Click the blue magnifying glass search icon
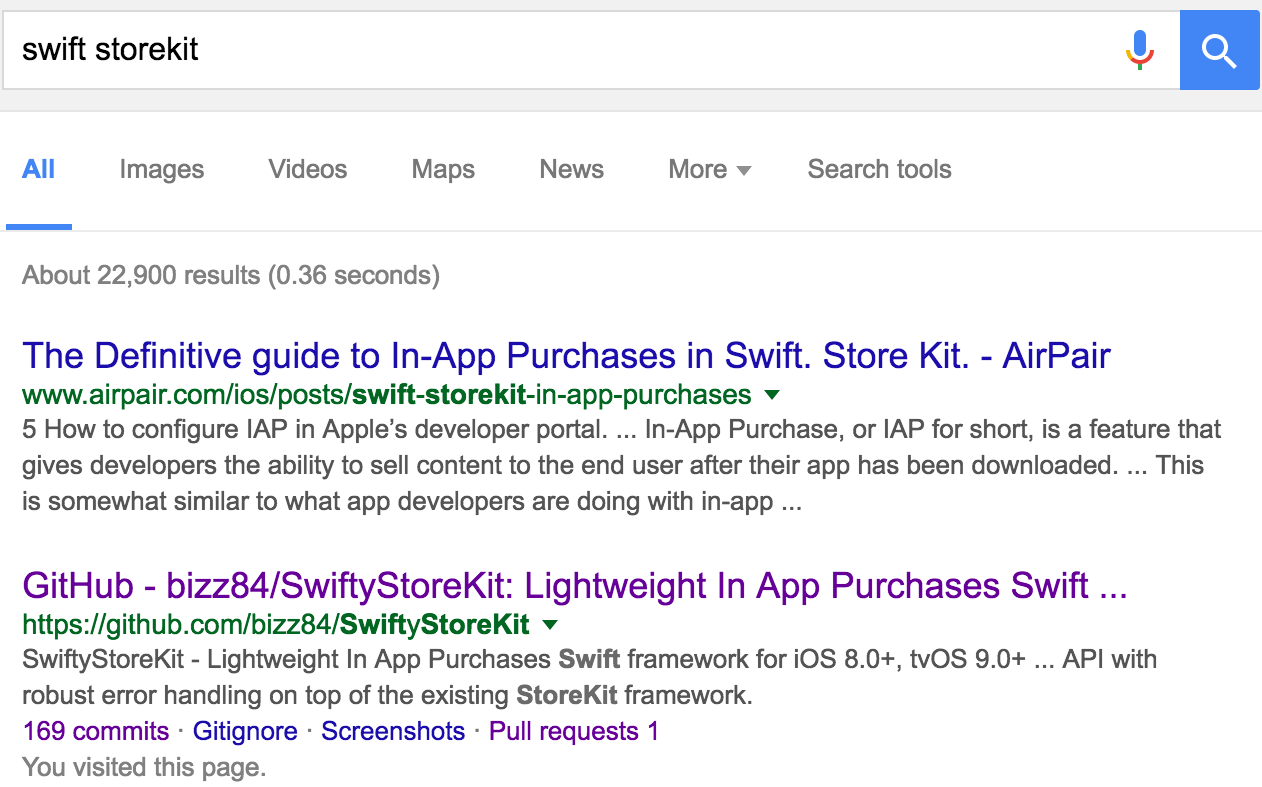1262x787 pixels. click(1220, 50)
